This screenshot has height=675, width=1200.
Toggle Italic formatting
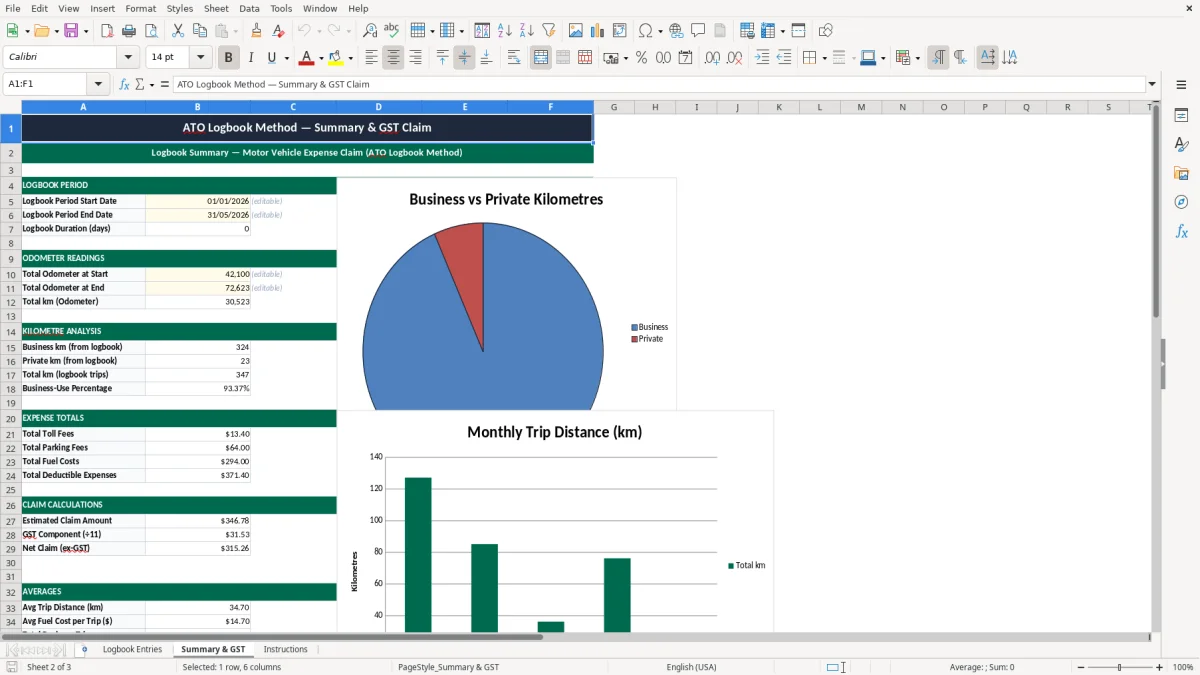click(251, 58)
